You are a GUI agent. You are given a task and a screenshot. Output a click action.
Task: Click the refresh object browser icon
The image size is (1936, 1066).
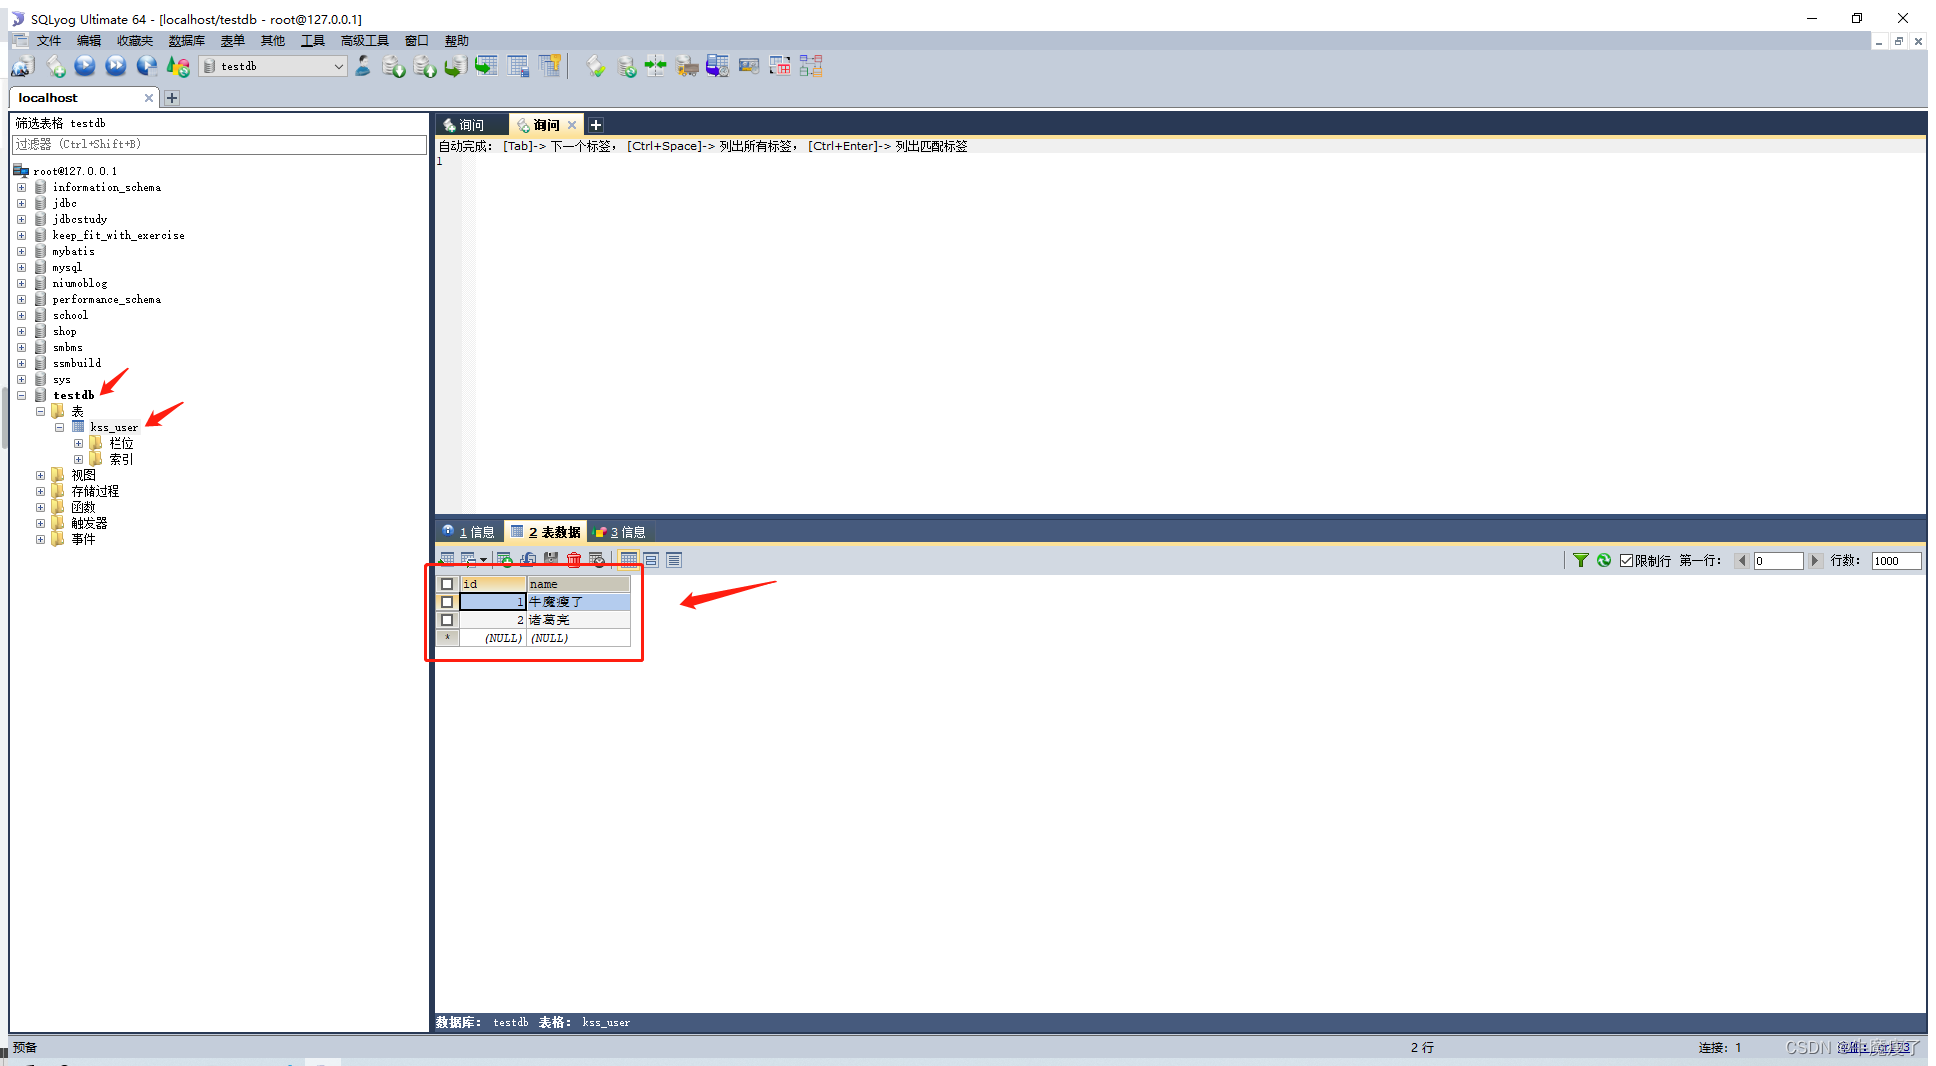[178, 66]
